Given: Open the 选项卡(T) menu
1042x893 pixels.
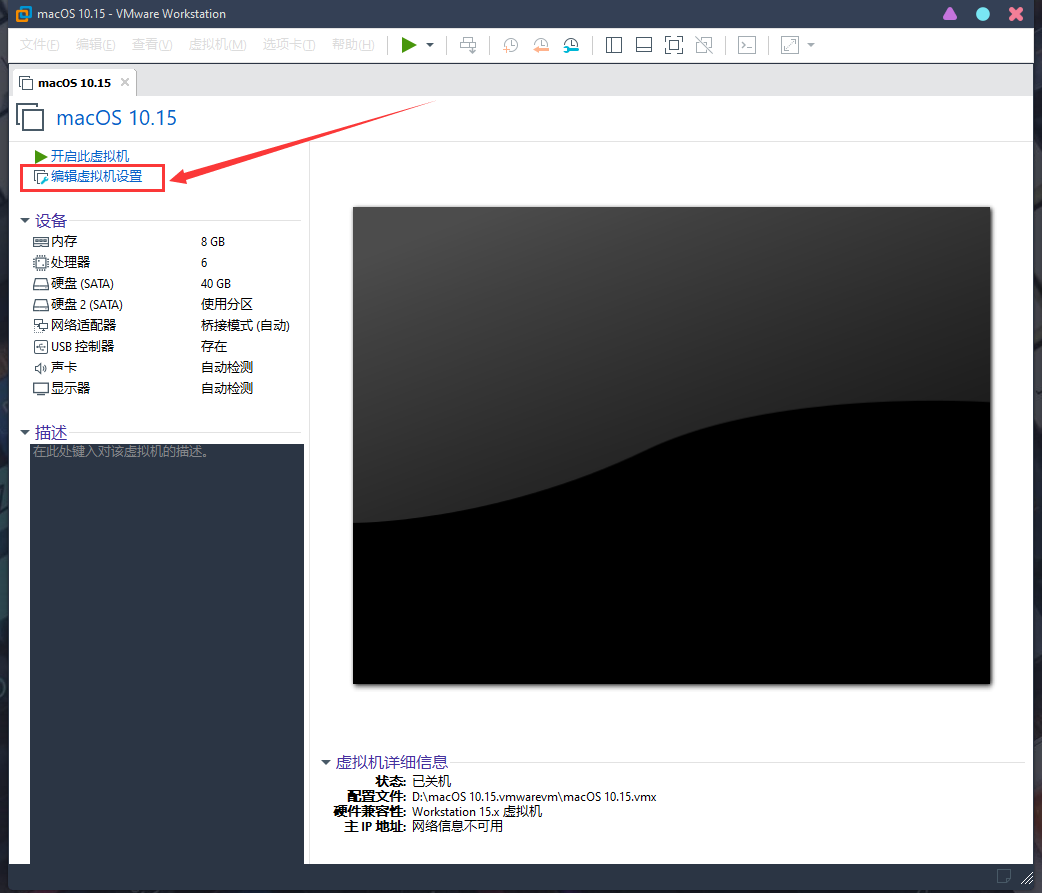Looking at the screenshot, I should (288, 45).
